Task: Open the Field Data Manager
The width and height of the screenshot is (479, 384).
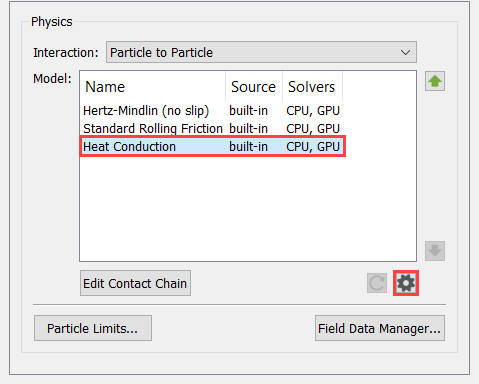Action: coord(380,328)
